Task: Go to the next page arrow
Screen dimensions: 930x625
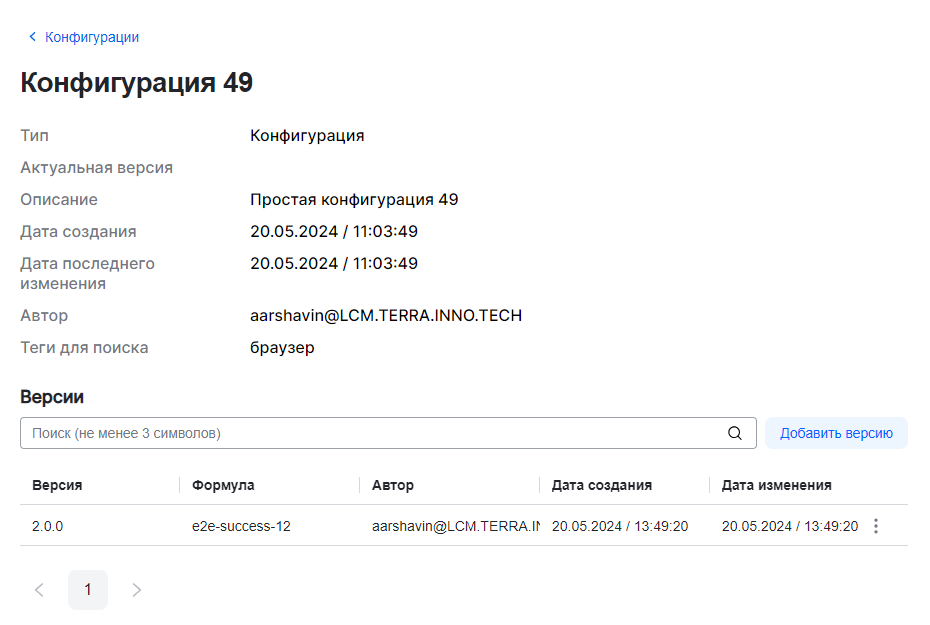Action: pyautogui.click(x=137, y=590)
